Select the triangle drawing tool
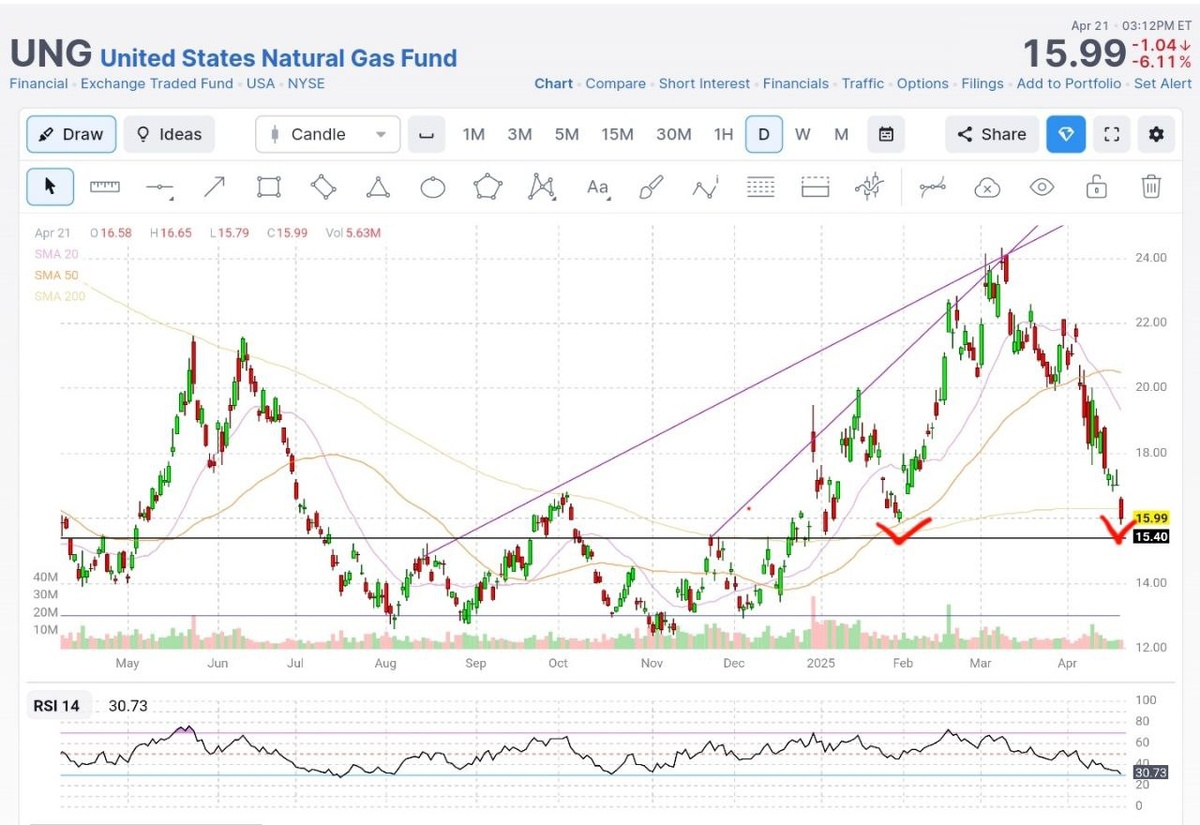This screenshot has height=825, width=1200. 378,186
